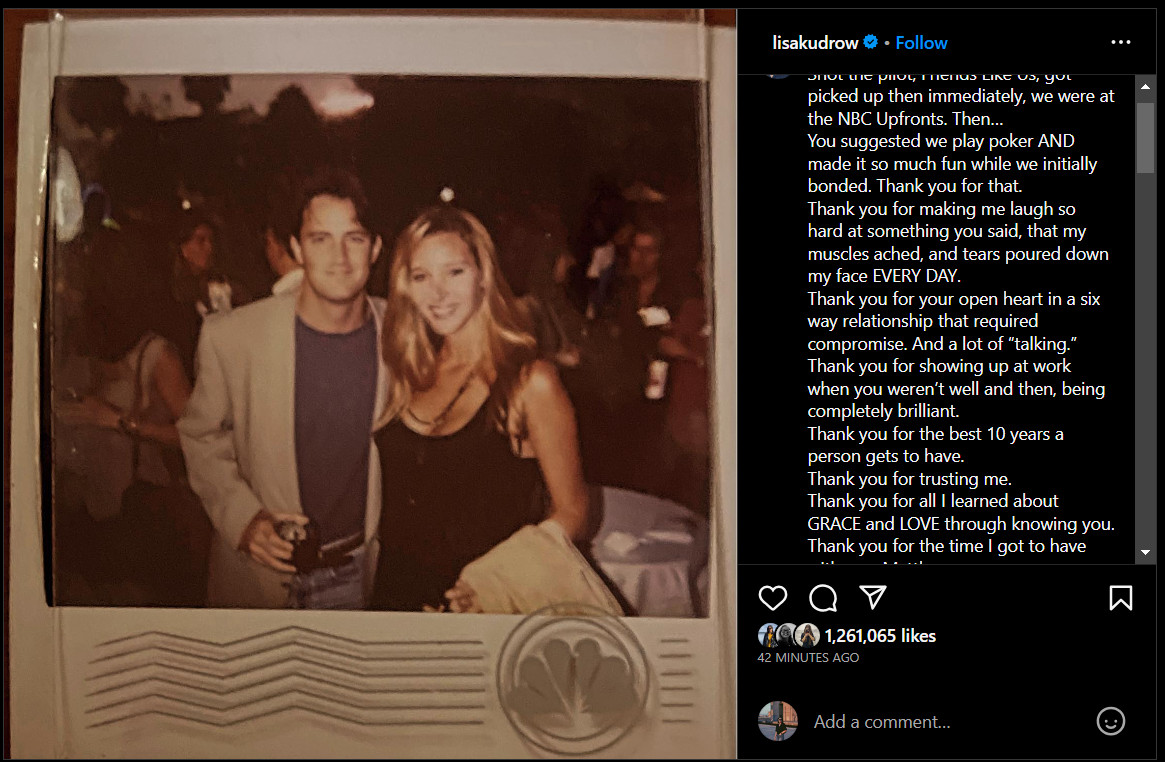Open comments via speech bubble icon

point(823,598)
